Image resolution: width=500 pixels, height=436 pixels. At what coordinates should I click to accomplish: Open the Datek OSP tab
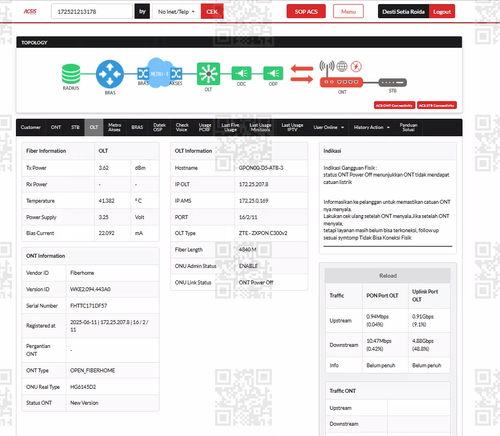coord(159,127)
